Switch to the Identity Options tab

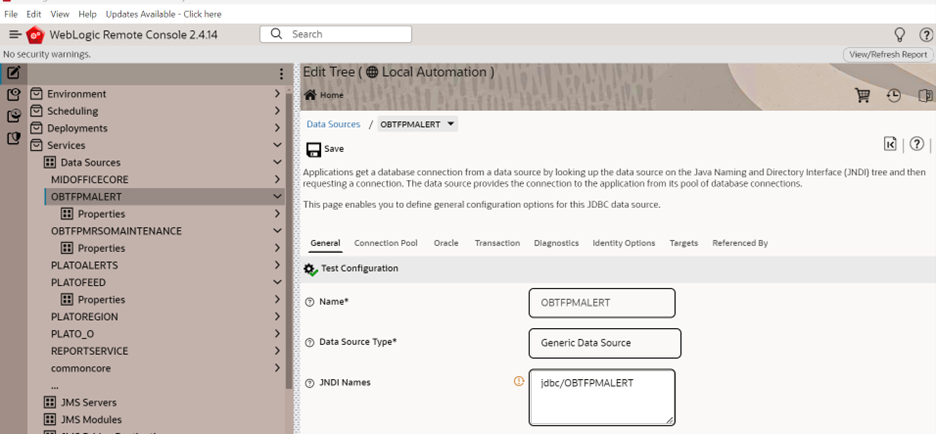[624, 243]
